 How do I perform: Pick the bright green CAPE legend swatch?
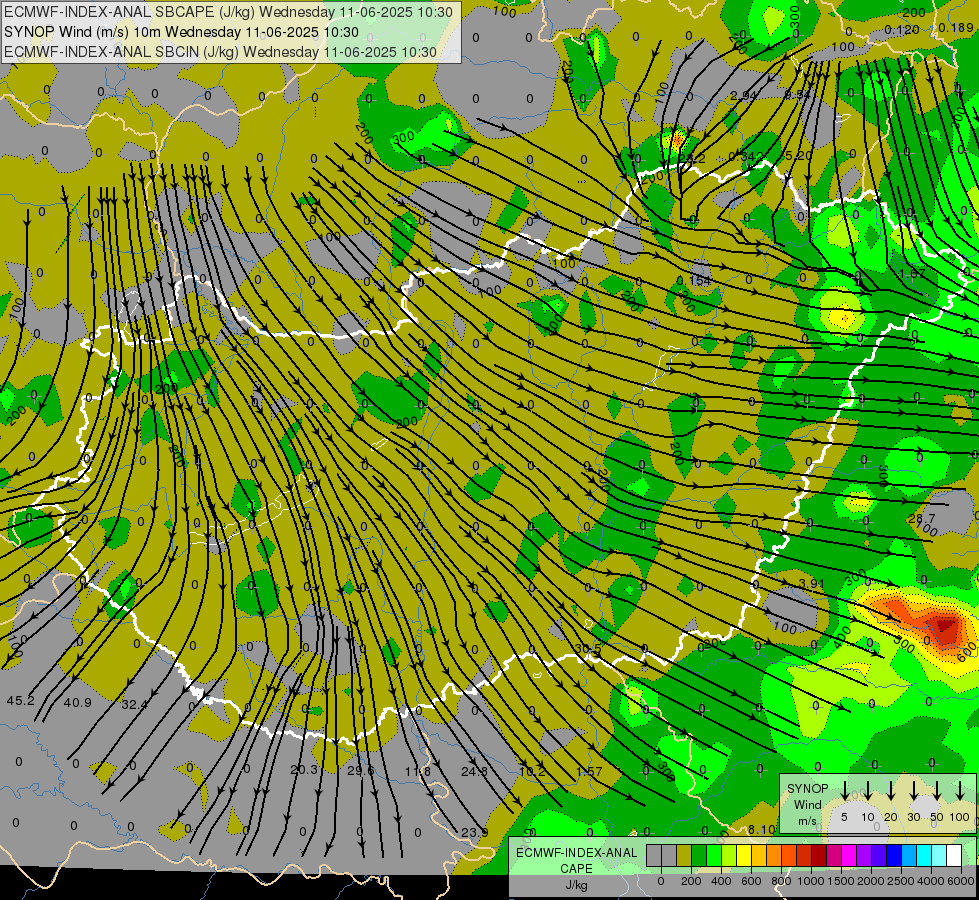coord(714,856)
